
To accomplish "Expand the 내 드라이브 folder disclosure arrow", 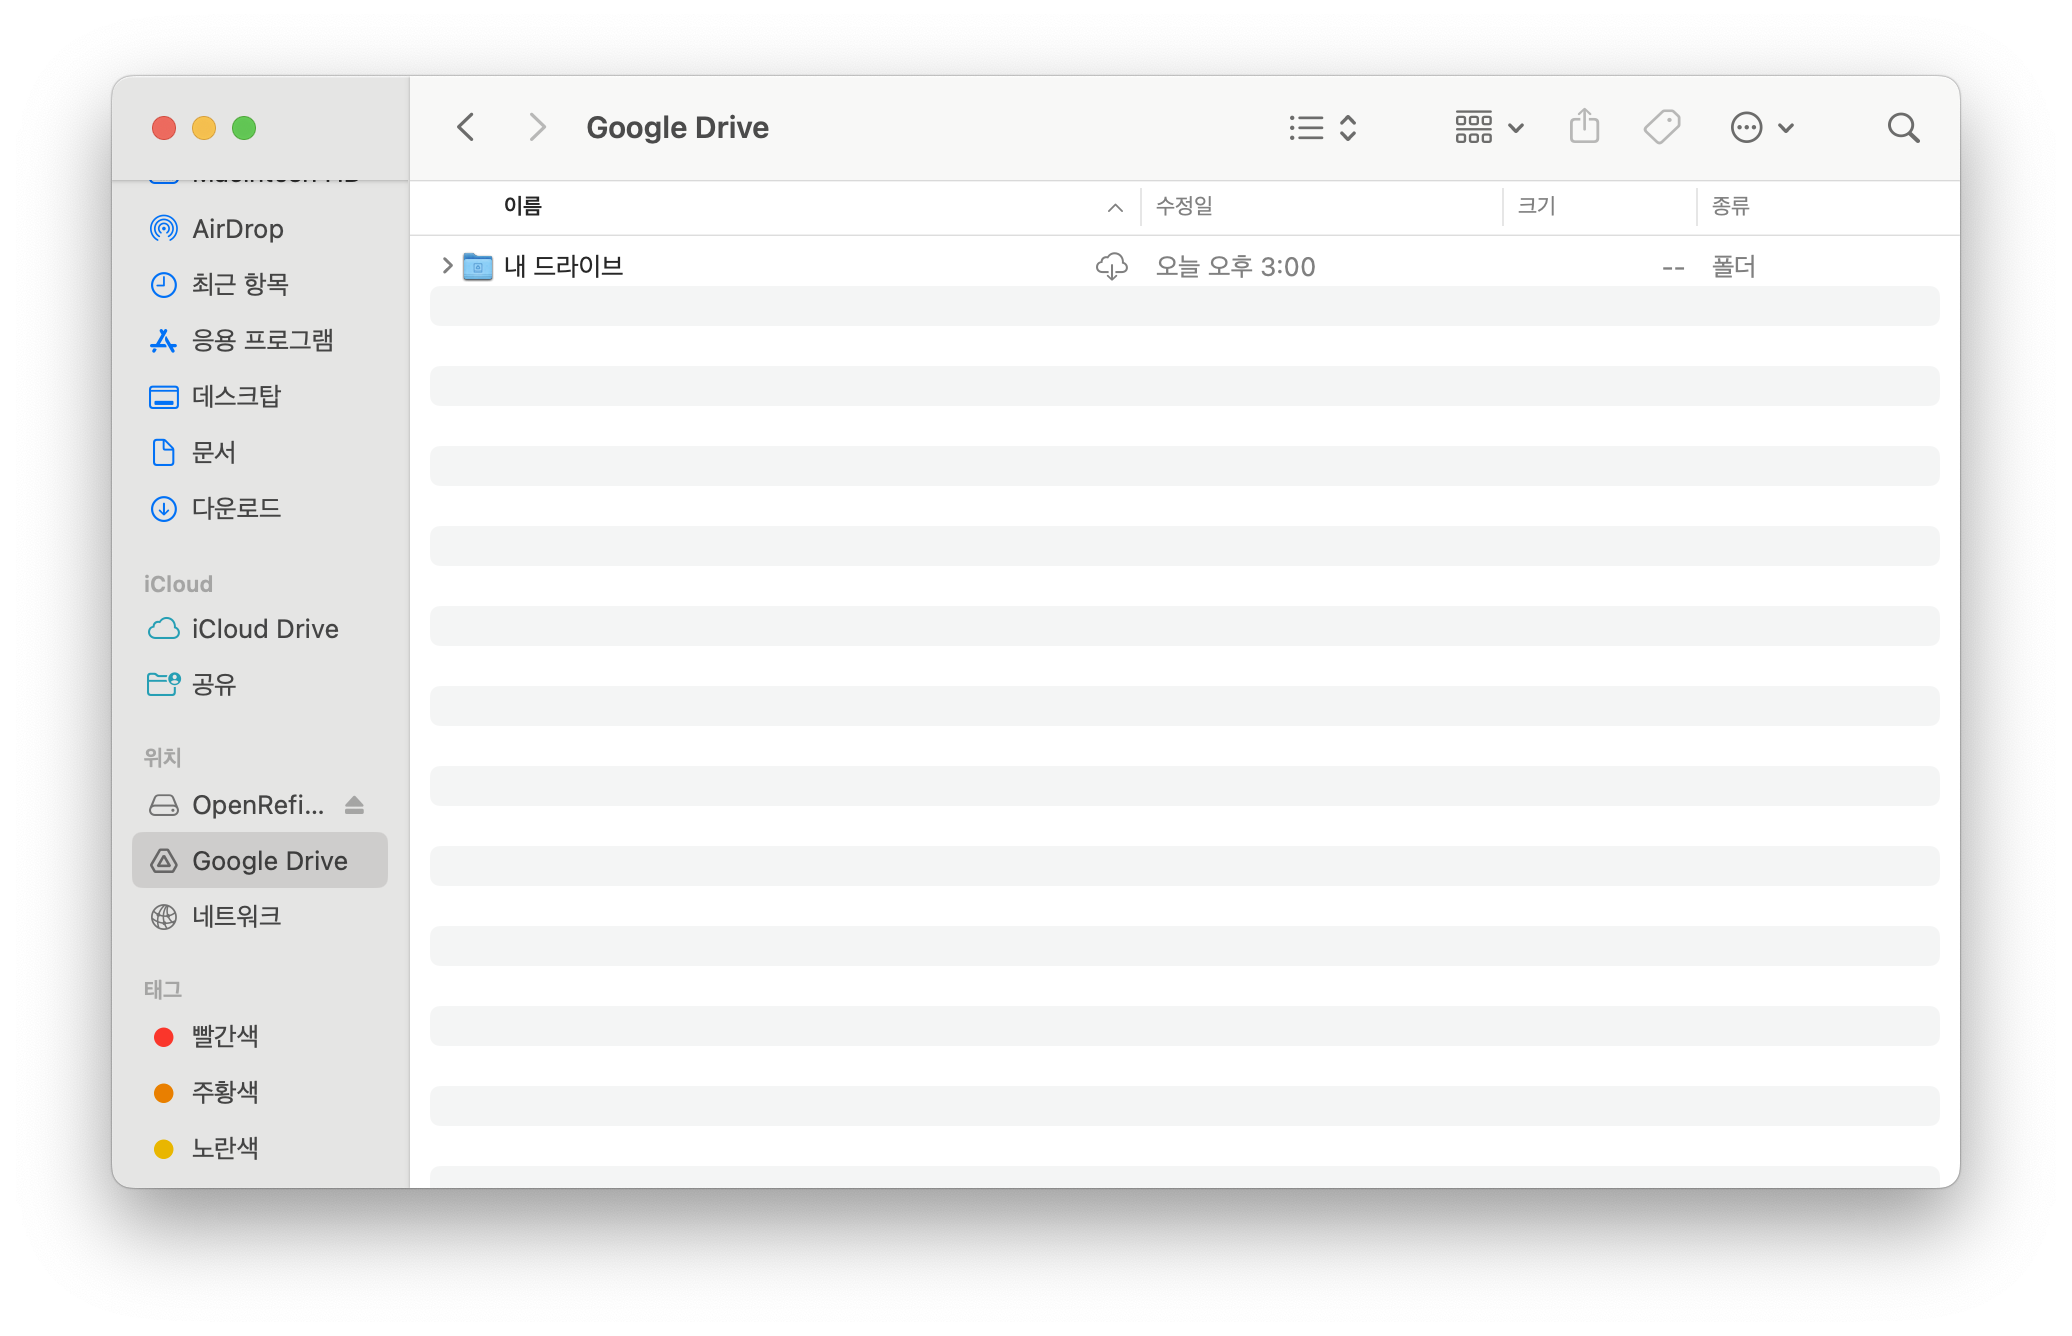I will [x=447, y=266].
